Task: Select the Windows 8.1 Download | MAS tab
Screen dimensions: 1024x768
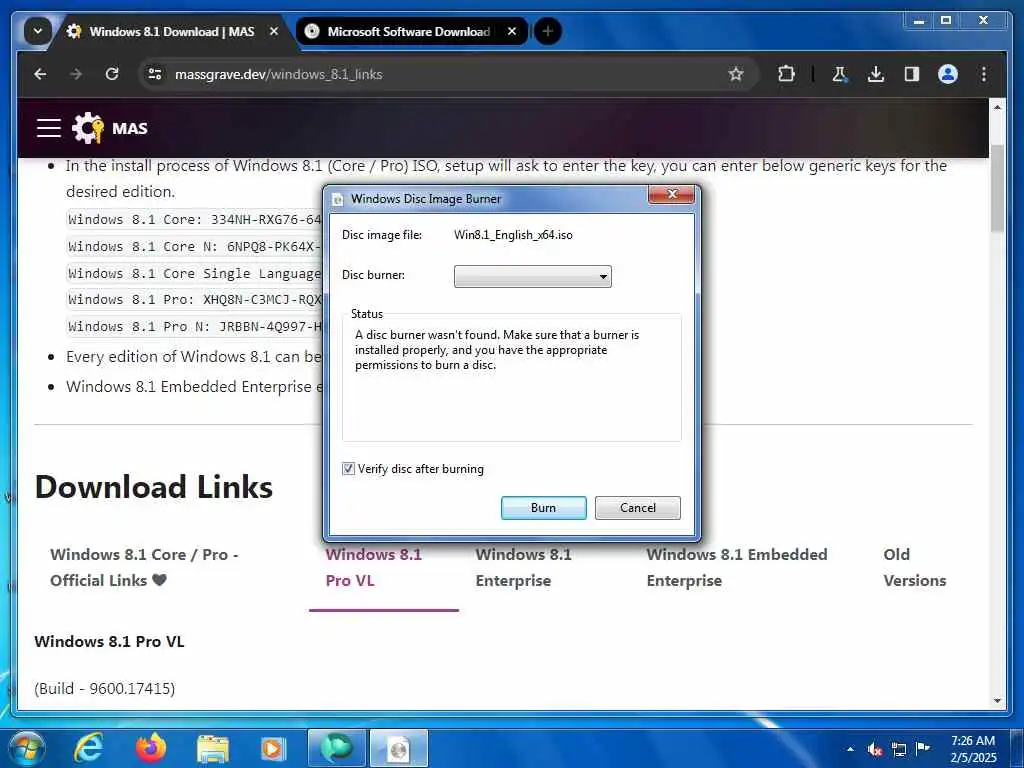Action: 173,31
